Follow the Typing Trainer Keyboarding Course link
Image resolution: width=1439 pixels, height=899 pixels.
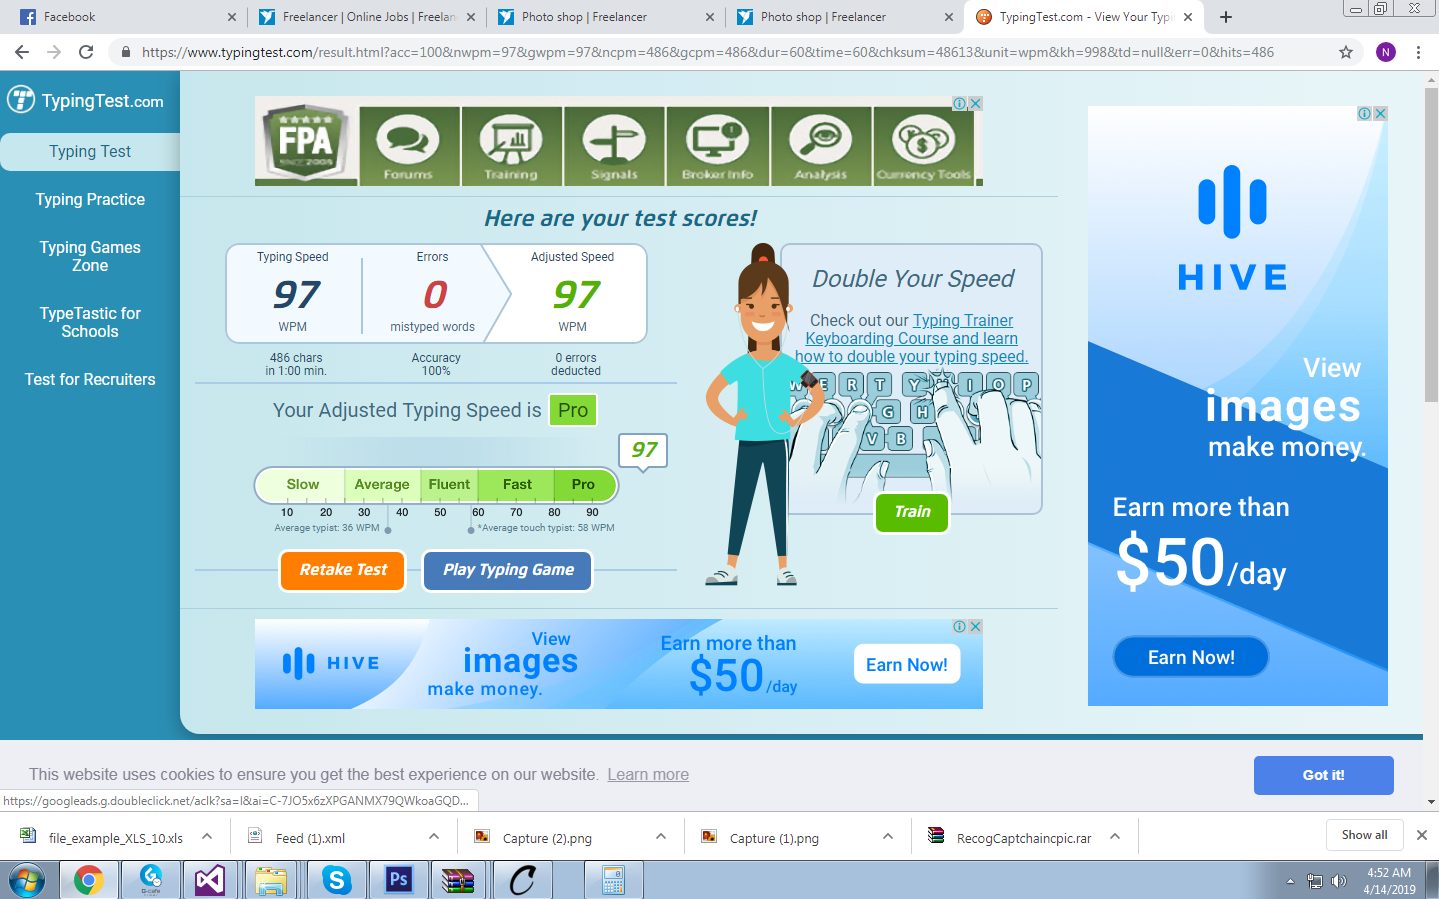[x=912, y=338]
